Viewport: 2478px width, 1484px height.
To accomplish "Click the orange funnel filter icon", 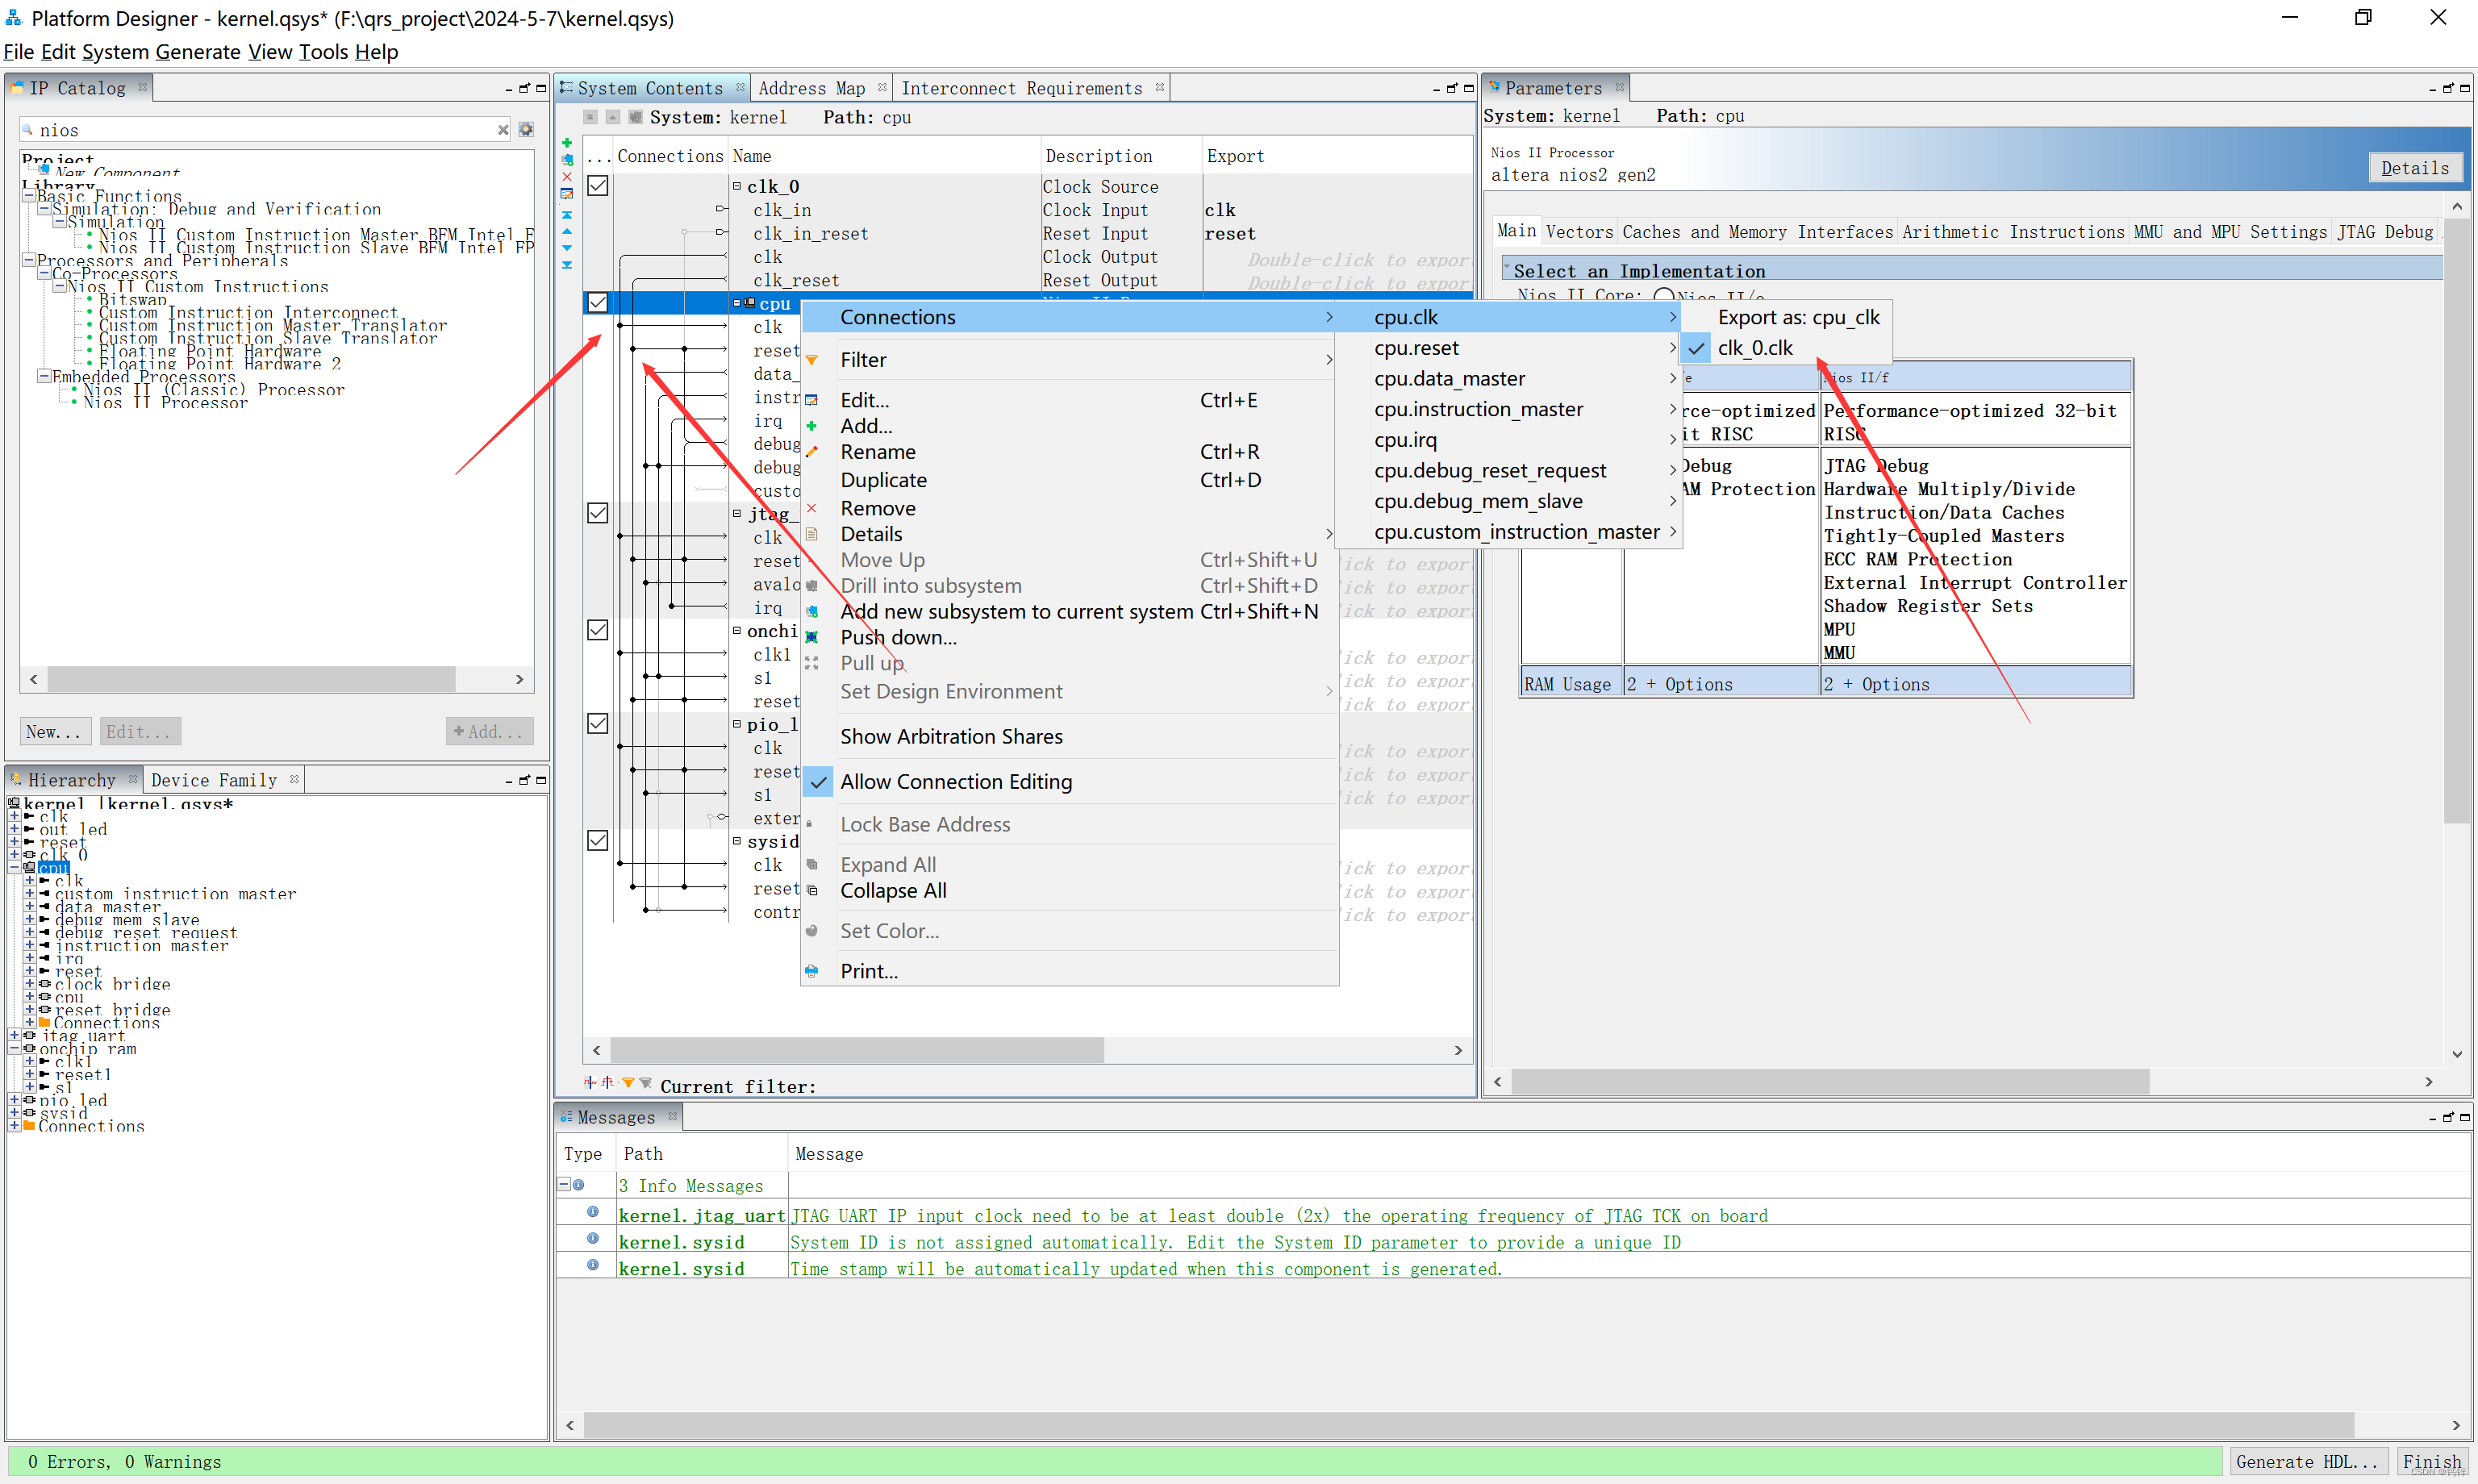I will (628, 1083).
